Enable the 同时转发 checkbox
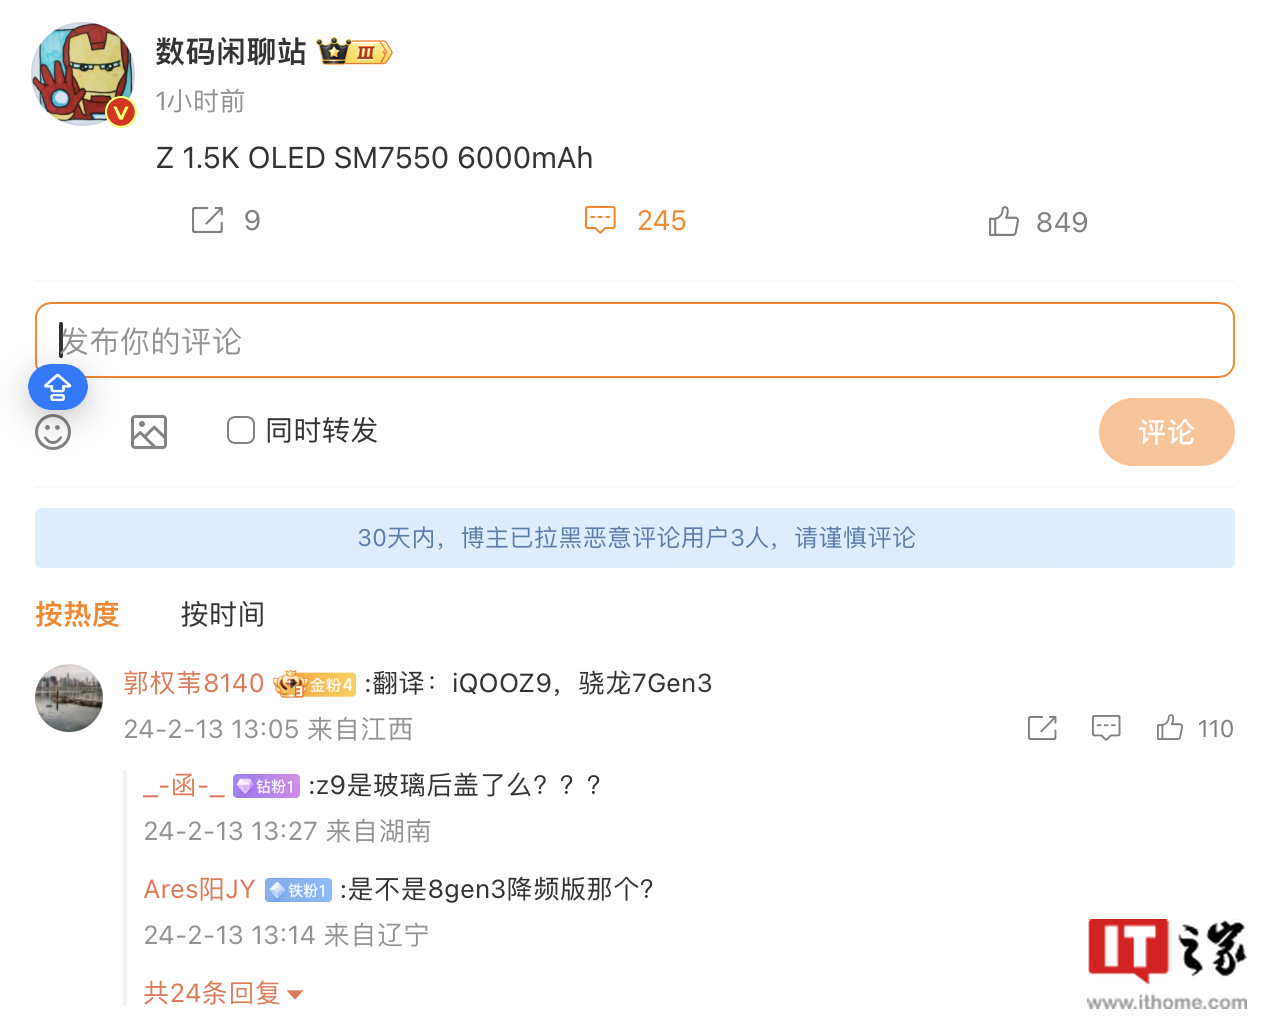The image size is (1266, 1028). [x=241, y=431]
